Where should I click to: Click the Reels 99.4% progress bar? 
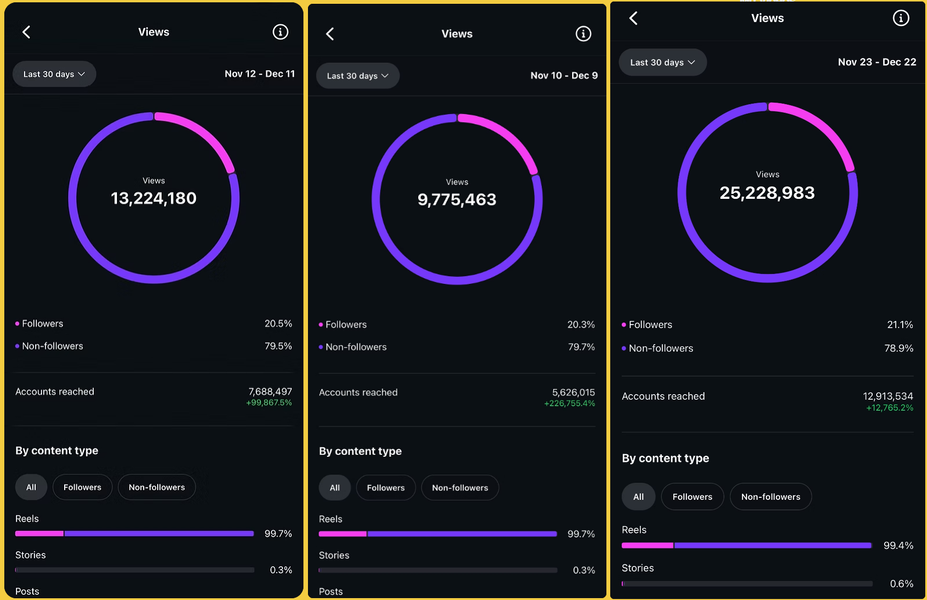tap(746, 545)
